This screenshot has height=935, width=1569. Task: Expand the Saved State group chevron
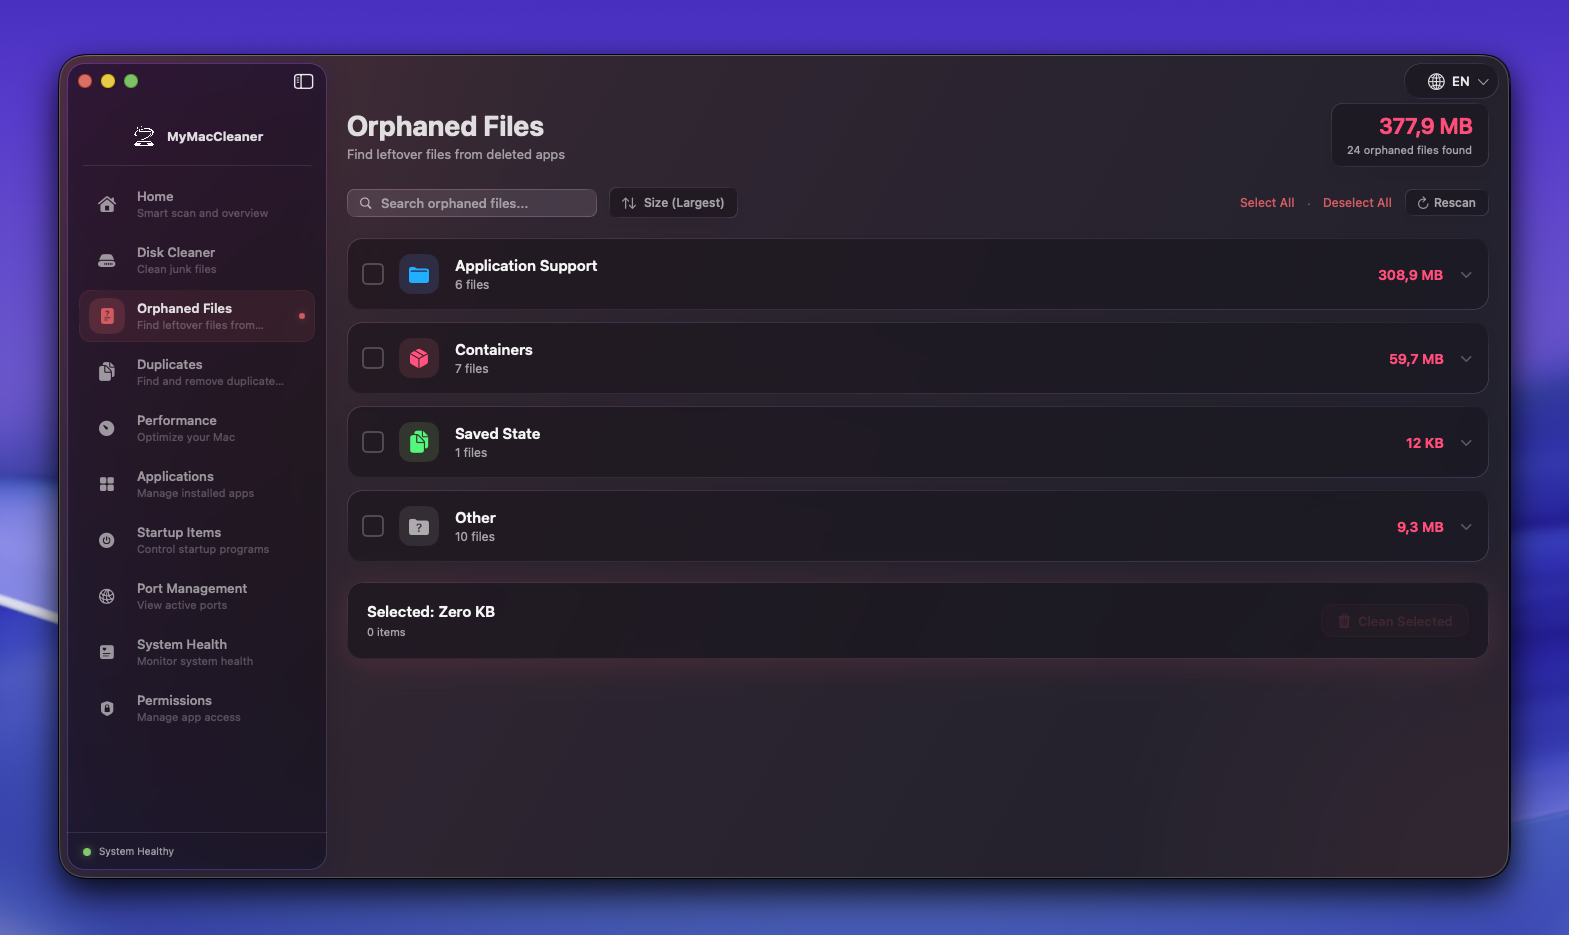pos(1466,443)
